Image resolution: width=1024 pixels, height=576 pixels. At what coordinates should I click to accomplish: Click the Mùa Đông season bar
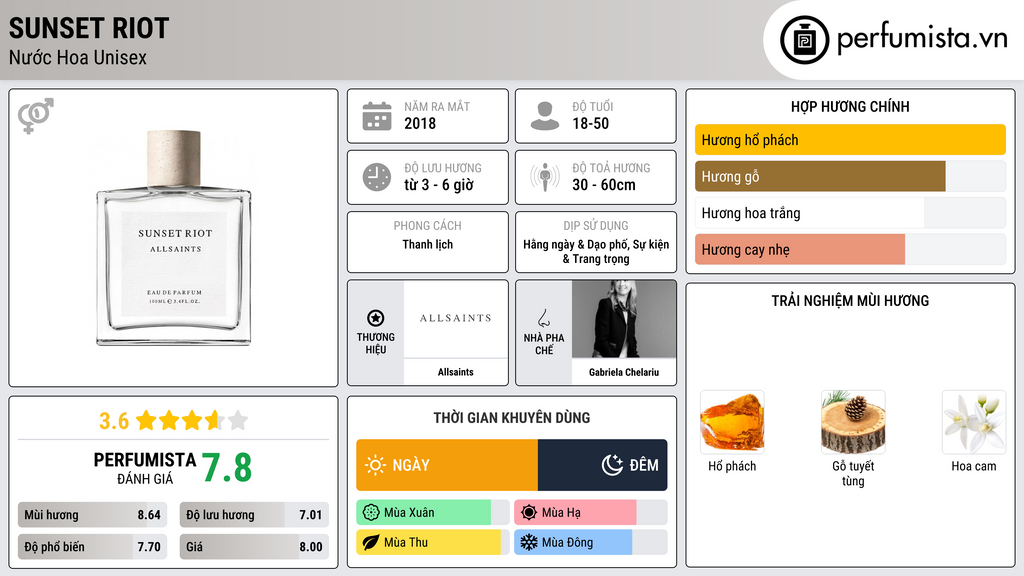pyautogui.click(x=591, y=542)
